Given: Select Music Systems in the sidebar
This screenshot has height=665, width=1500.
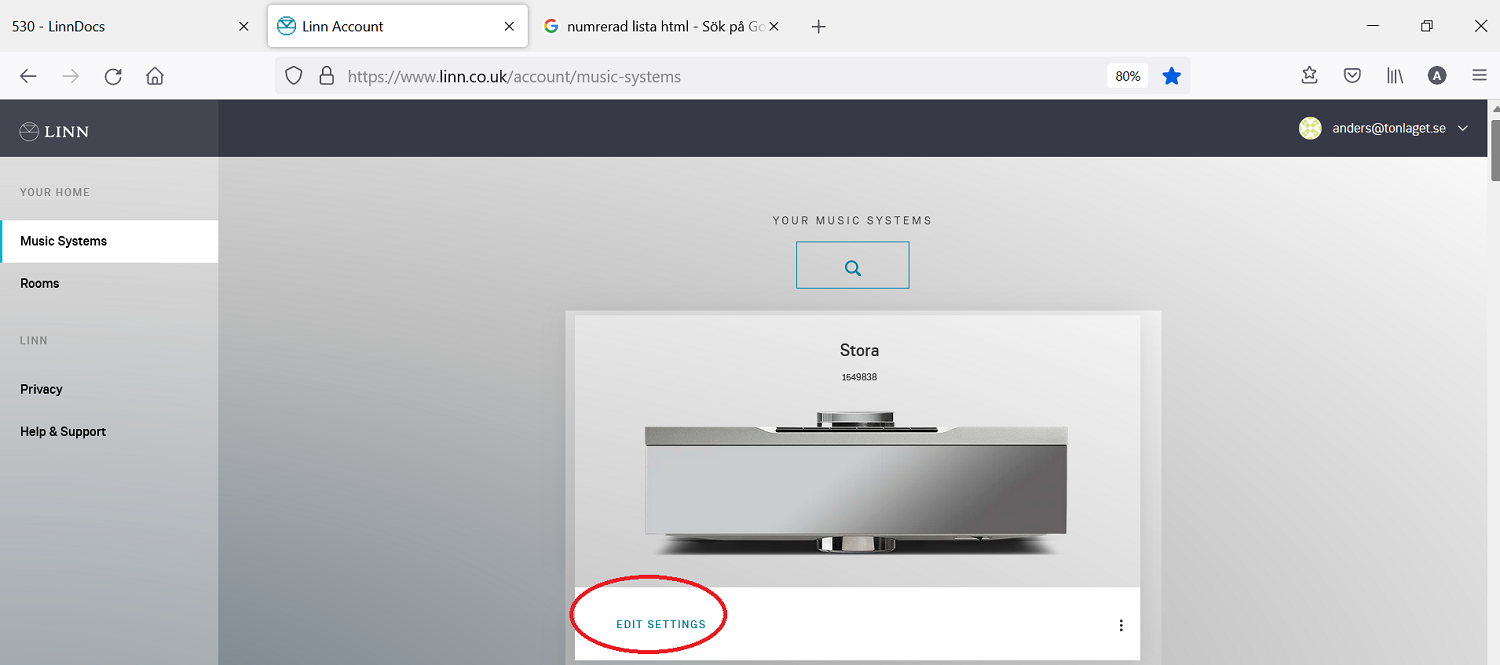Looking at the screenshot, I should [109, 241].
